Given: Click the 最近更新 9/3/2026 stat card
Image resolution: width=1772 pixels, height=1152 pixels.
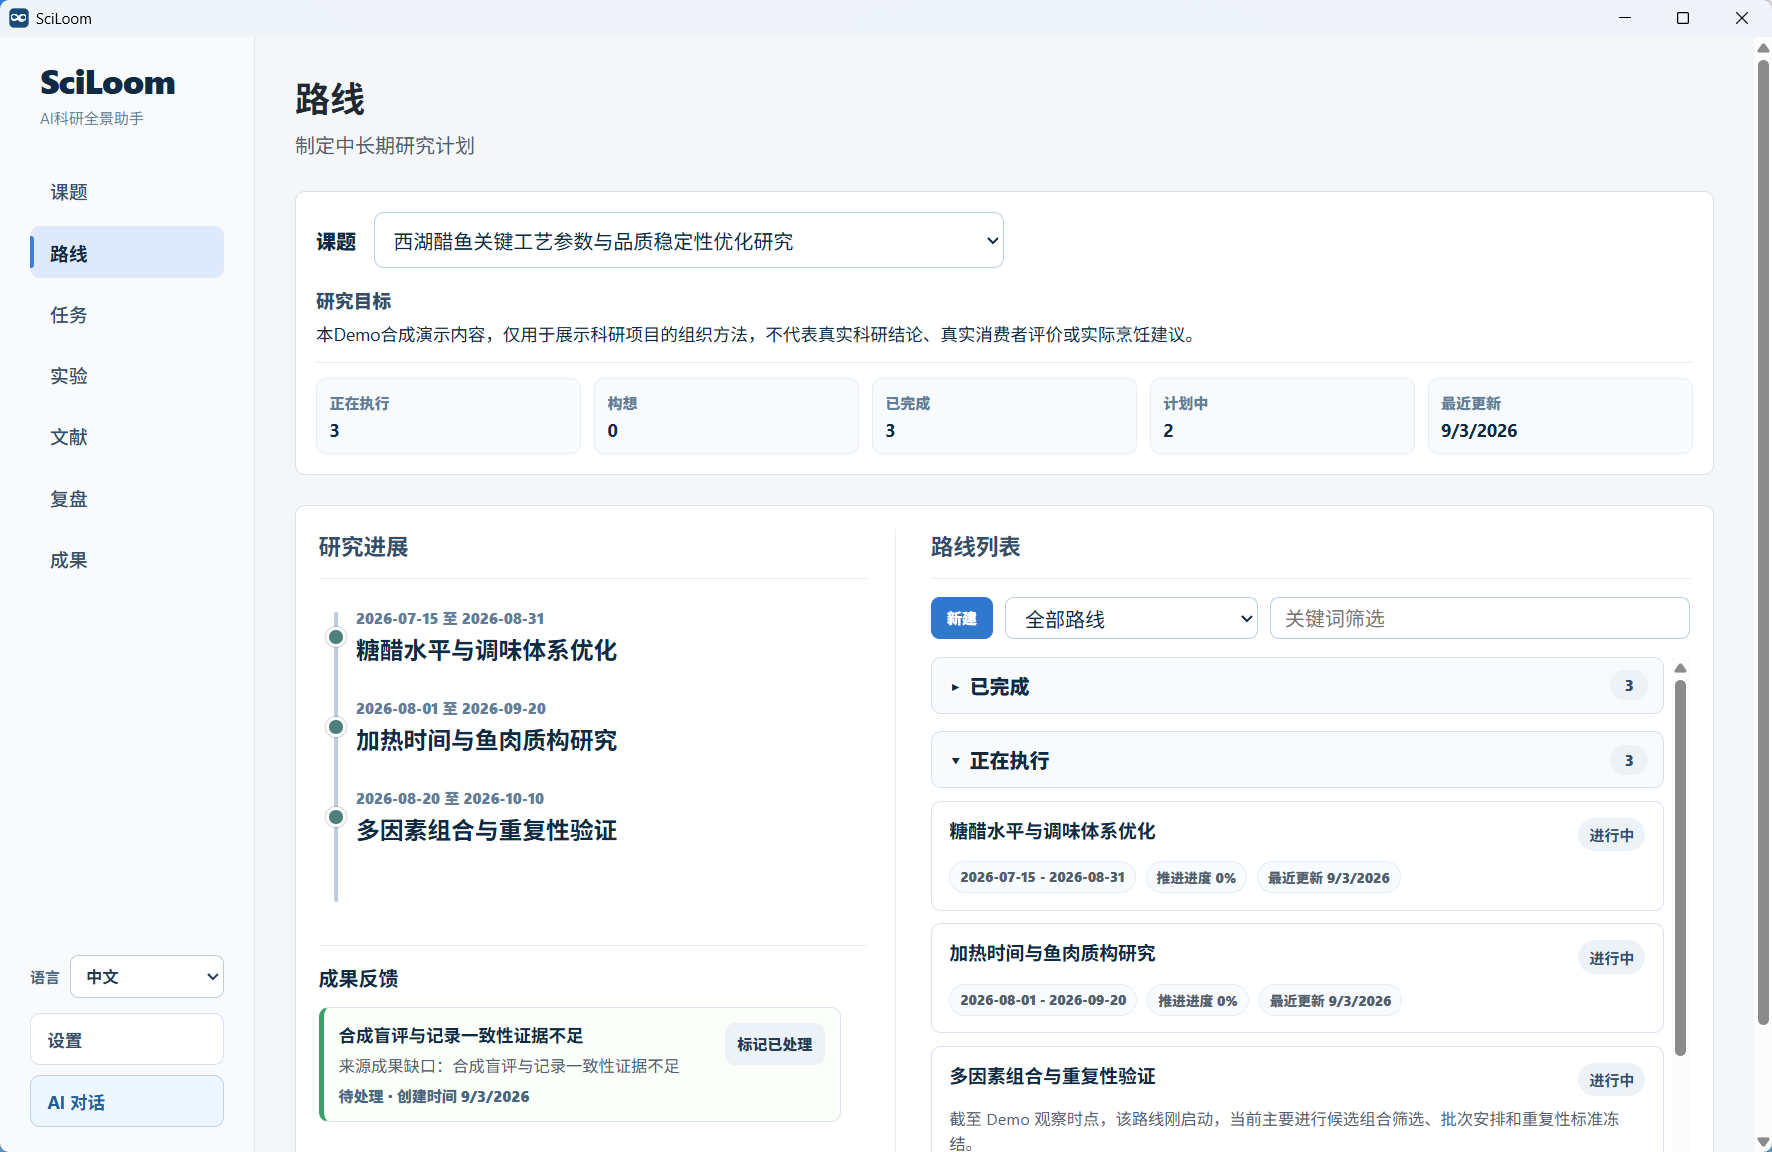Looking at the screenshot, I should (x=1560, y=416).
